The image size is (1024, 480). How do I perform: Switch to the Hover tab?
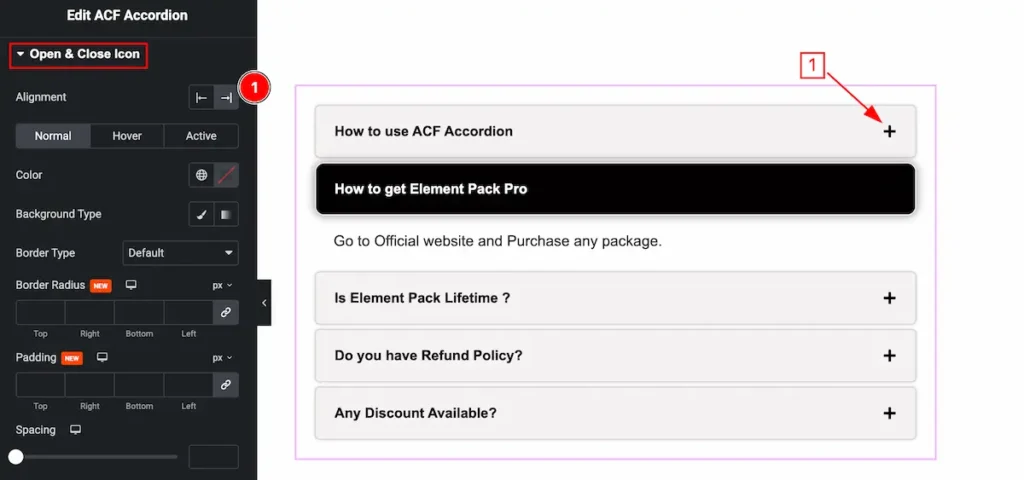pos(127,136)
